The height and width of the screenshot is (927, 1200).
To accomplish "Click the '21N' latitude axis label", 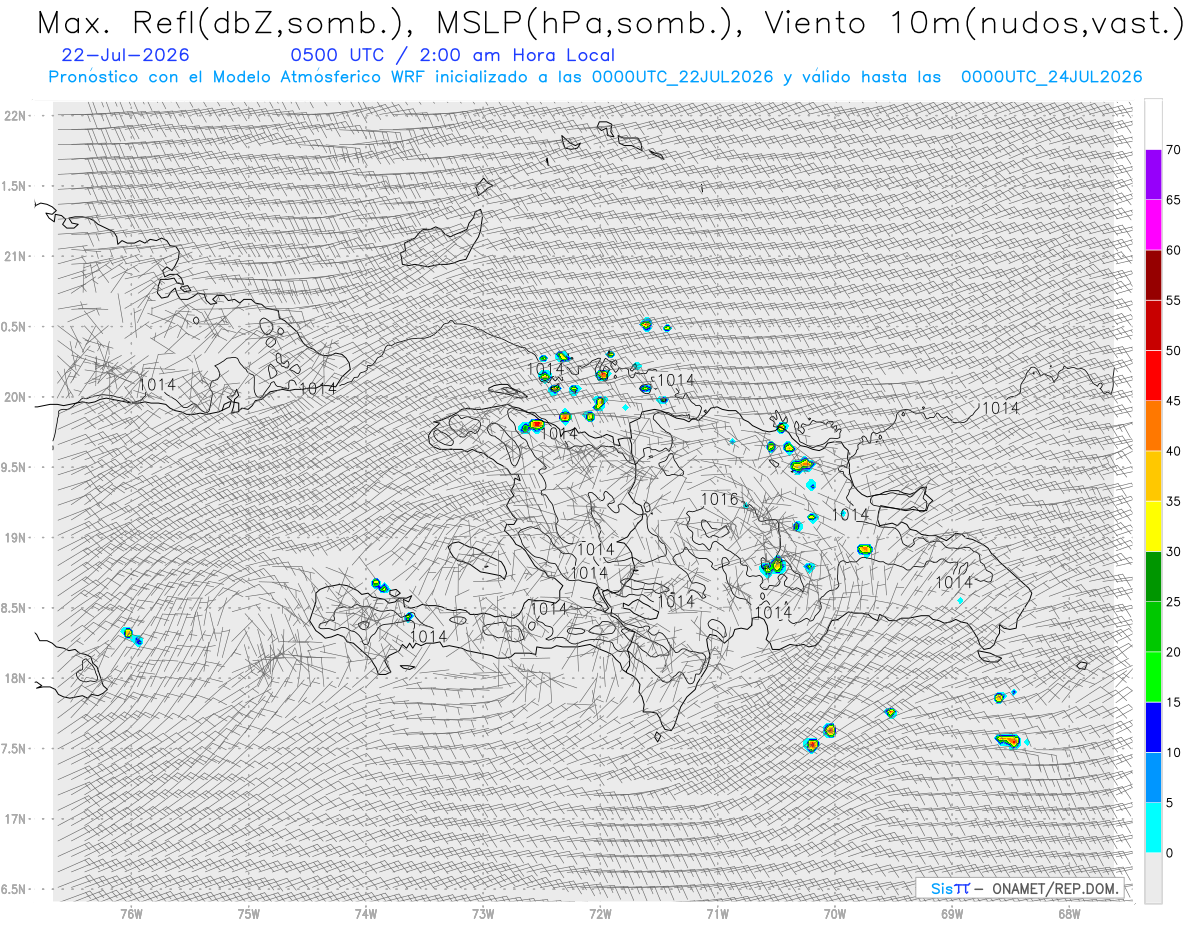I will [x=14, y=256].
